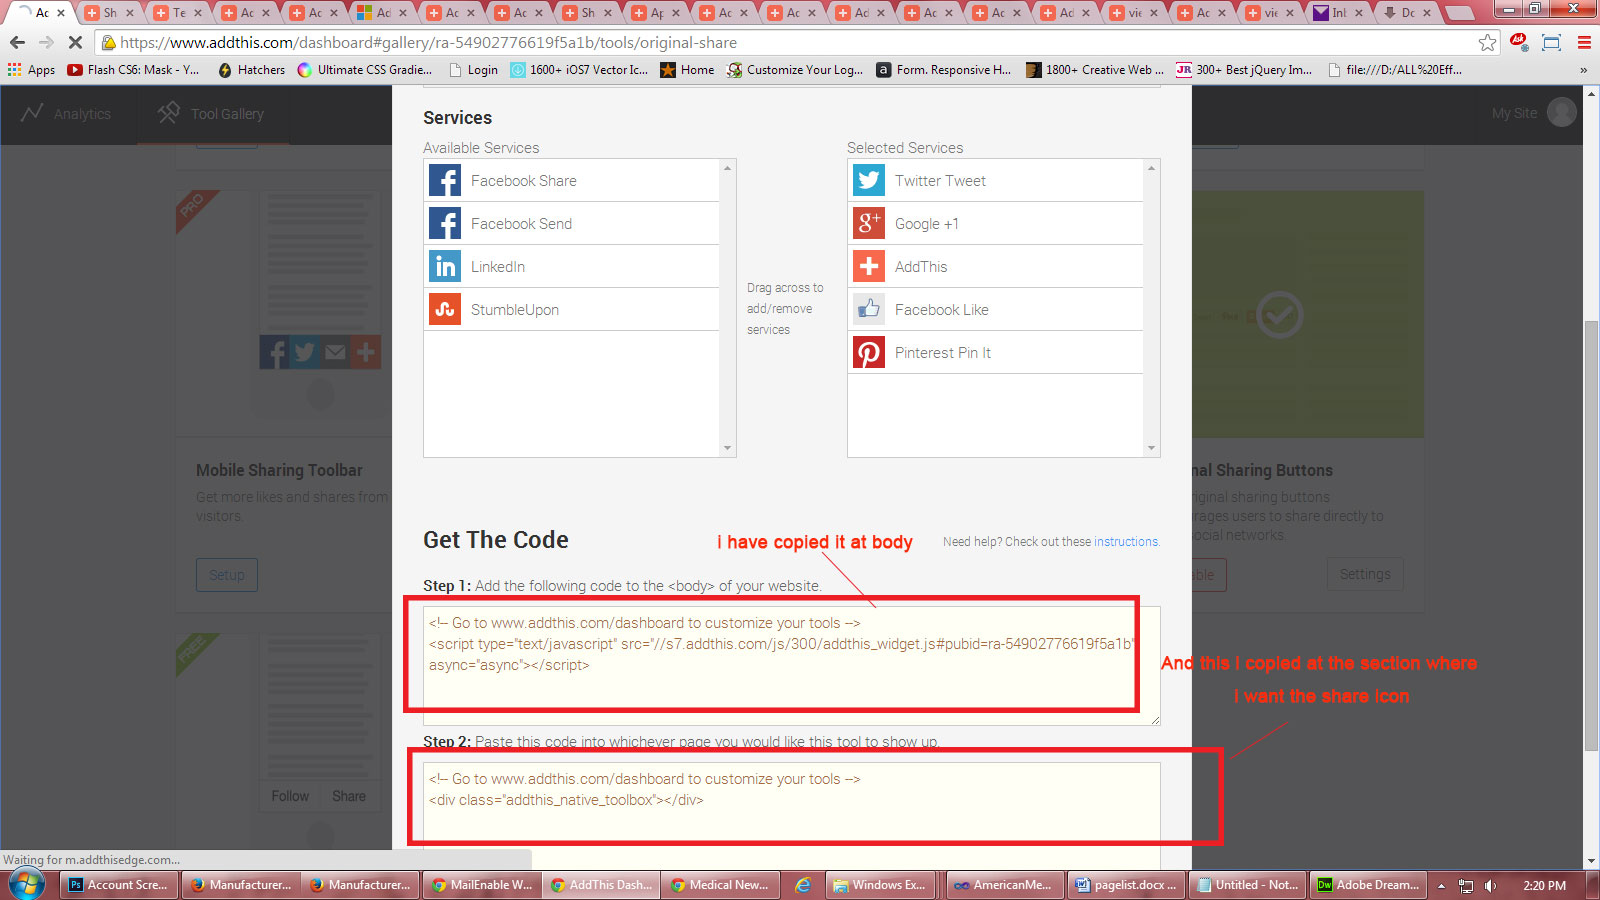Open the Tool Gallery tab
This screenshot has height=900, width=1600.
point(211,114)
